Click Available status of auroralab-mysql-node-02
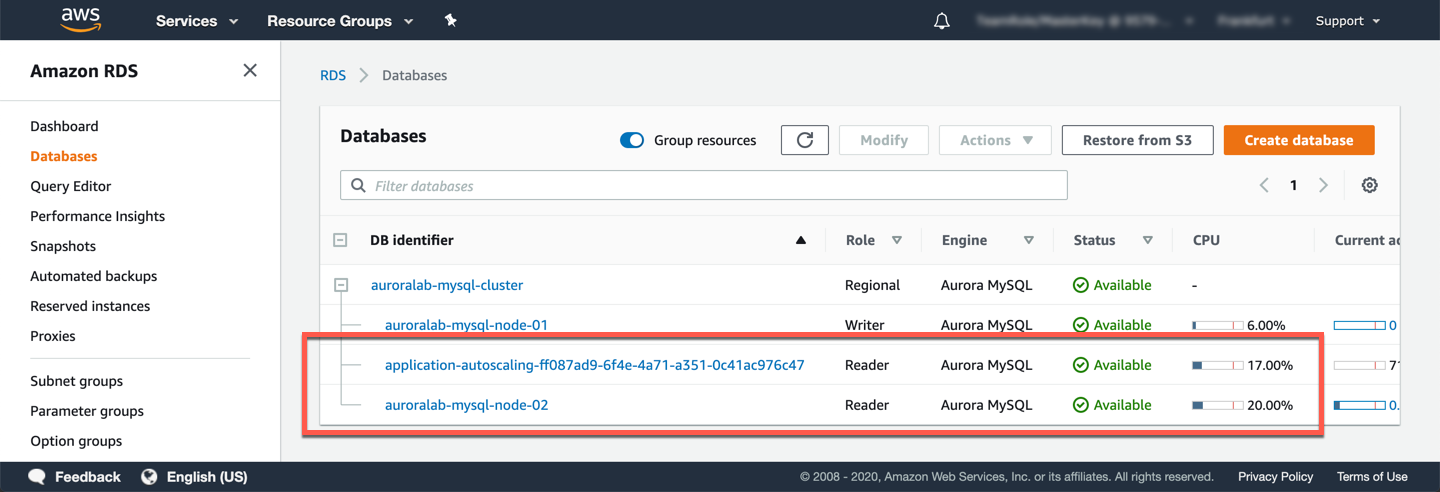1440x492 pixels. pos(1112,405)
